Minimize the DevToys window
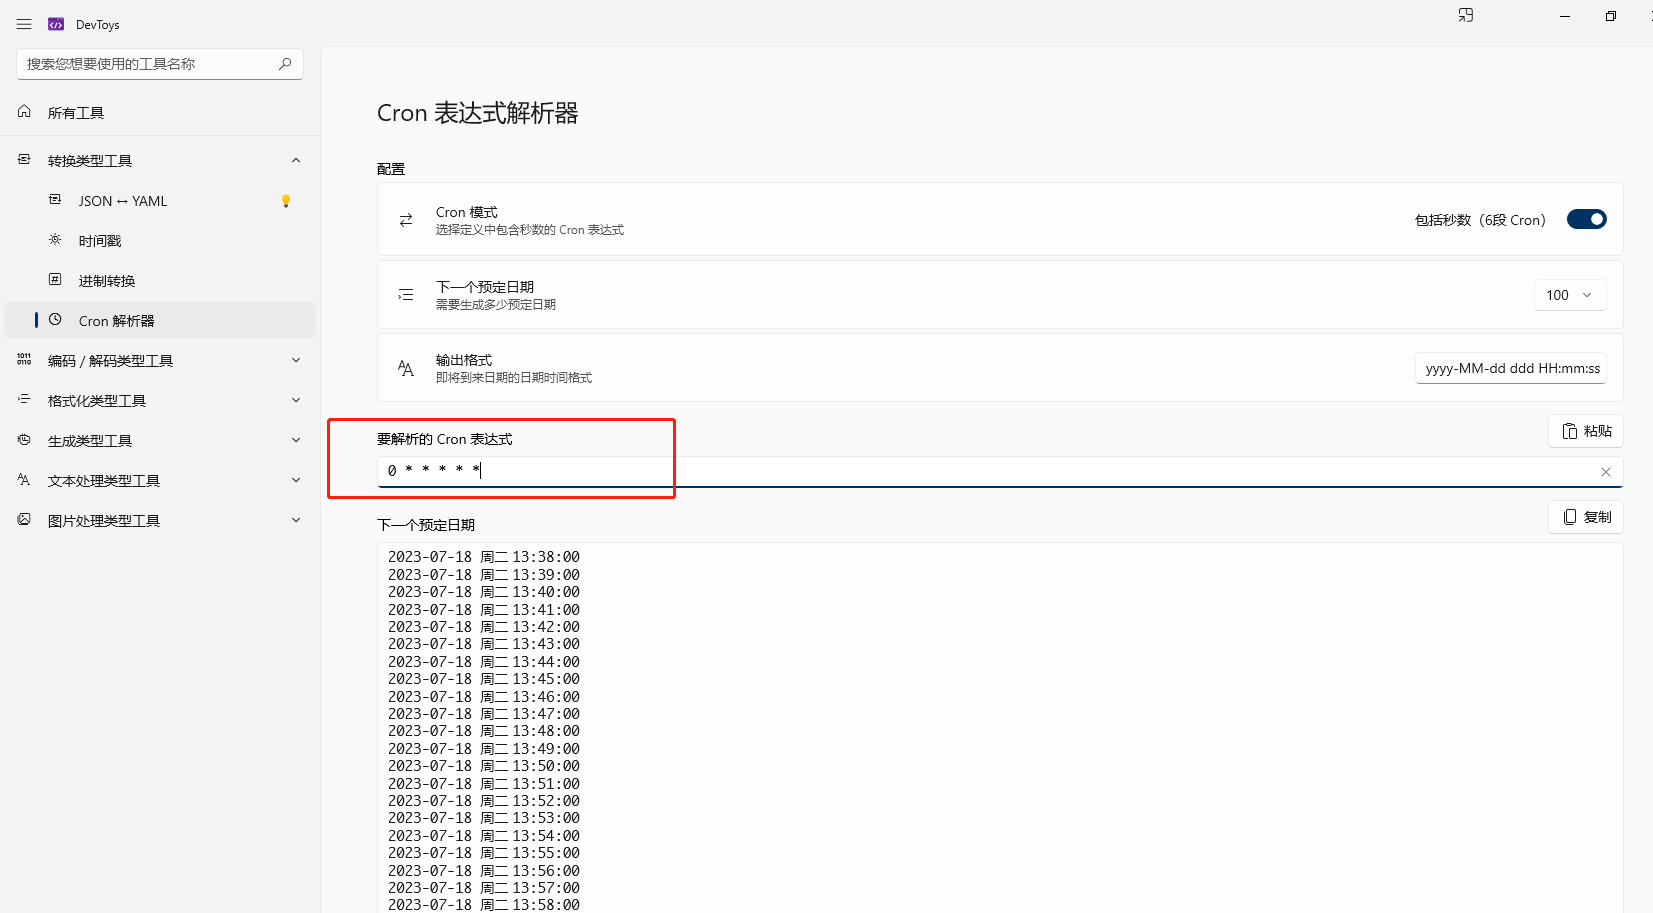Image resolution: width=1653 pixels, height=913 pixels. click(x=1565, y=16)
